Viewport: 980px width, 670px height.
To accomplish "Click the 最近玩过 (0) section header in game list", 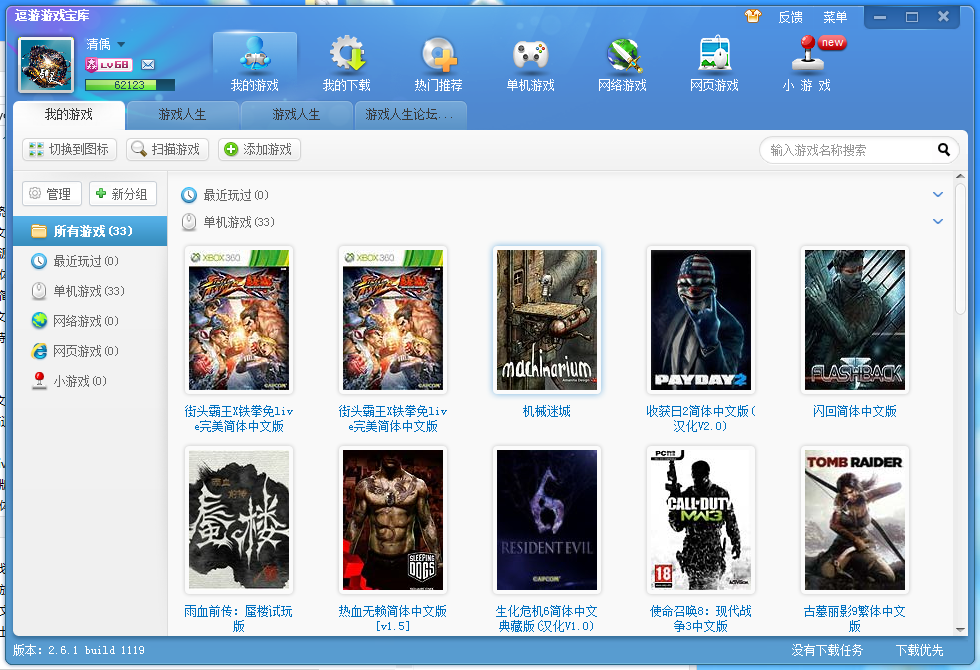I will click(x=225, y=195).
